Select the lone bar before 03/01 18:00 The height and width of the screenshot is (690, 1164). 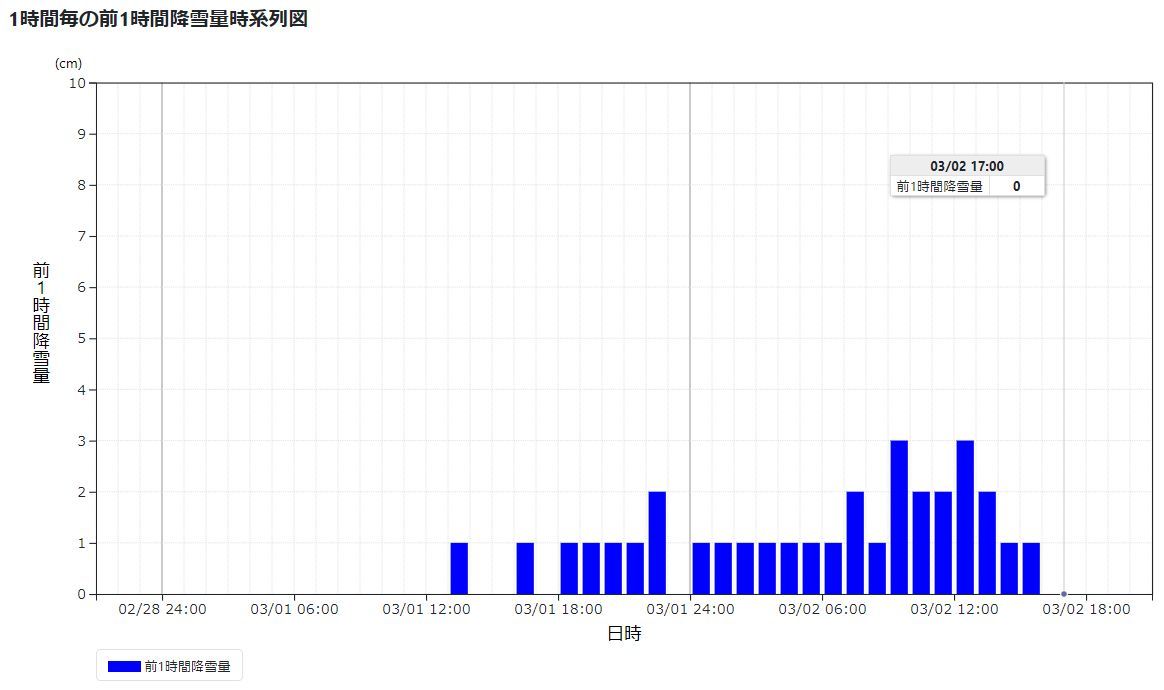pos(525,569)
